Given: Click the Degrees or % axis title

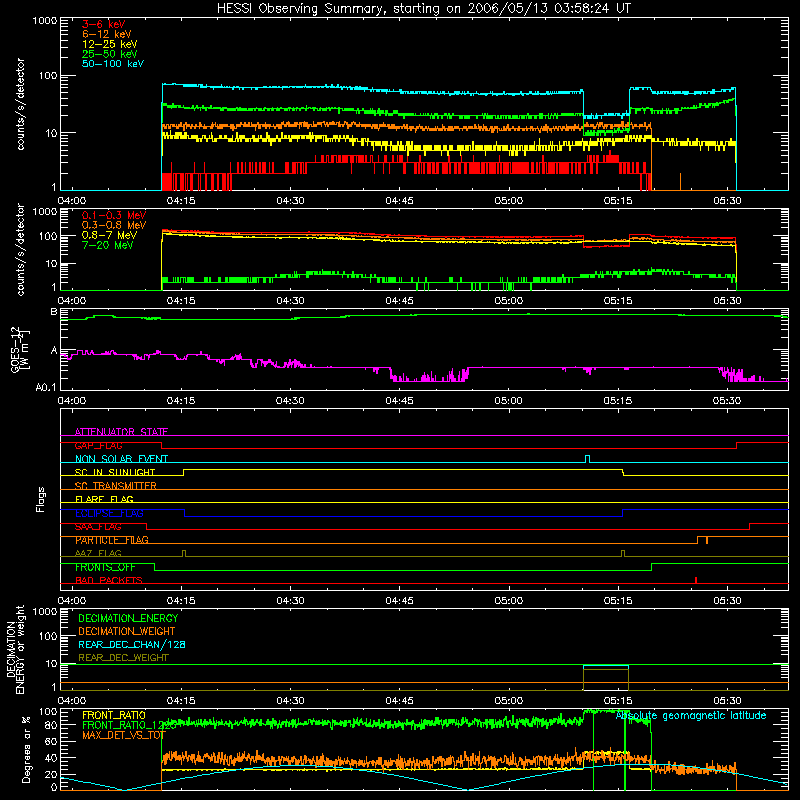Looking at the screenshot, I should (26, 750).
